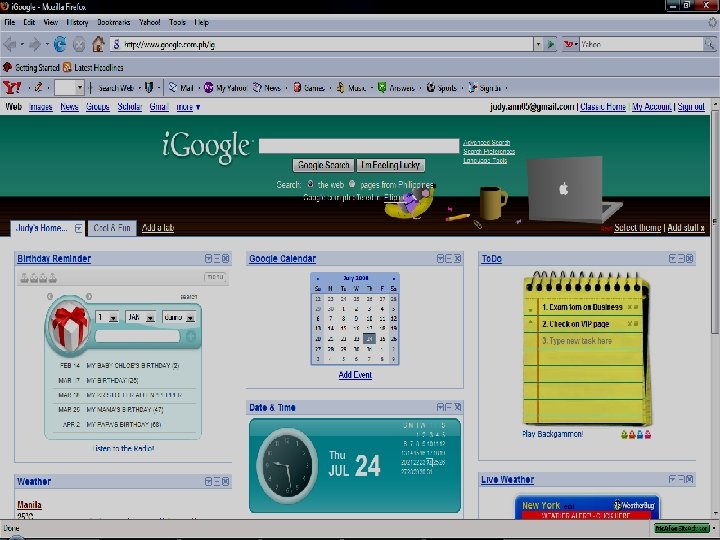
Task: Click the I'm Feeling Lucky button
Action: (x=391, y=165)
